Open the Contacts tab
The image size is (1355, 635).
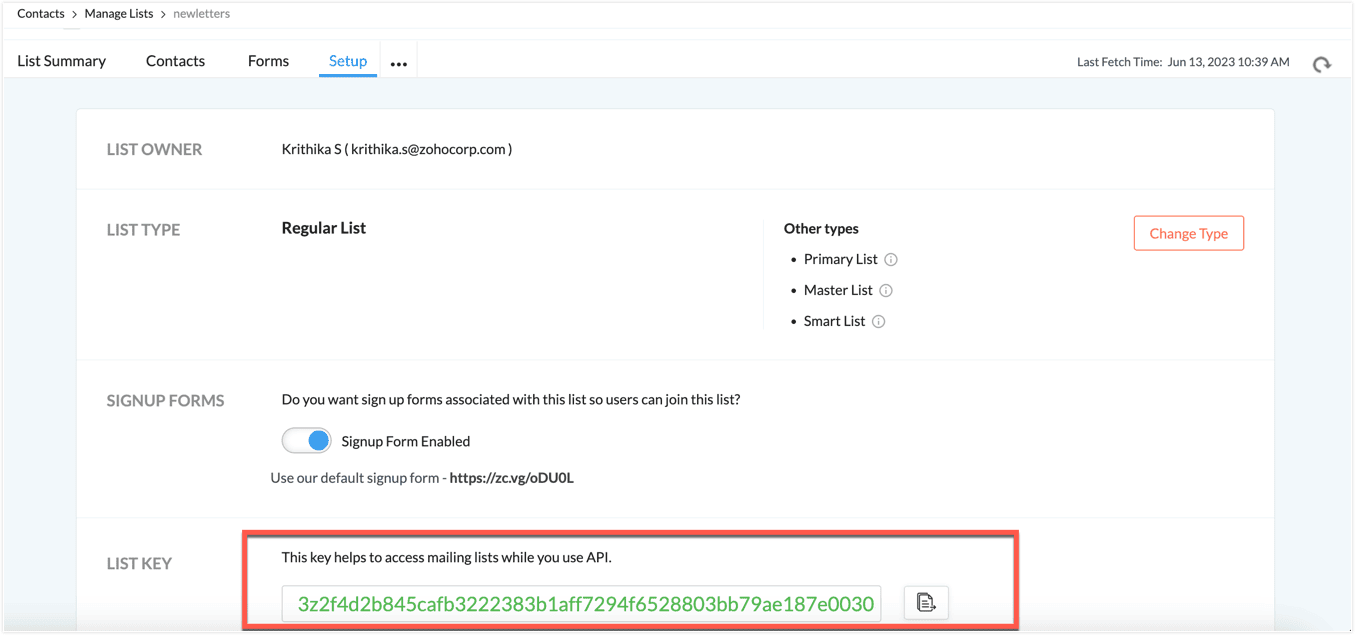click(175, 60)
